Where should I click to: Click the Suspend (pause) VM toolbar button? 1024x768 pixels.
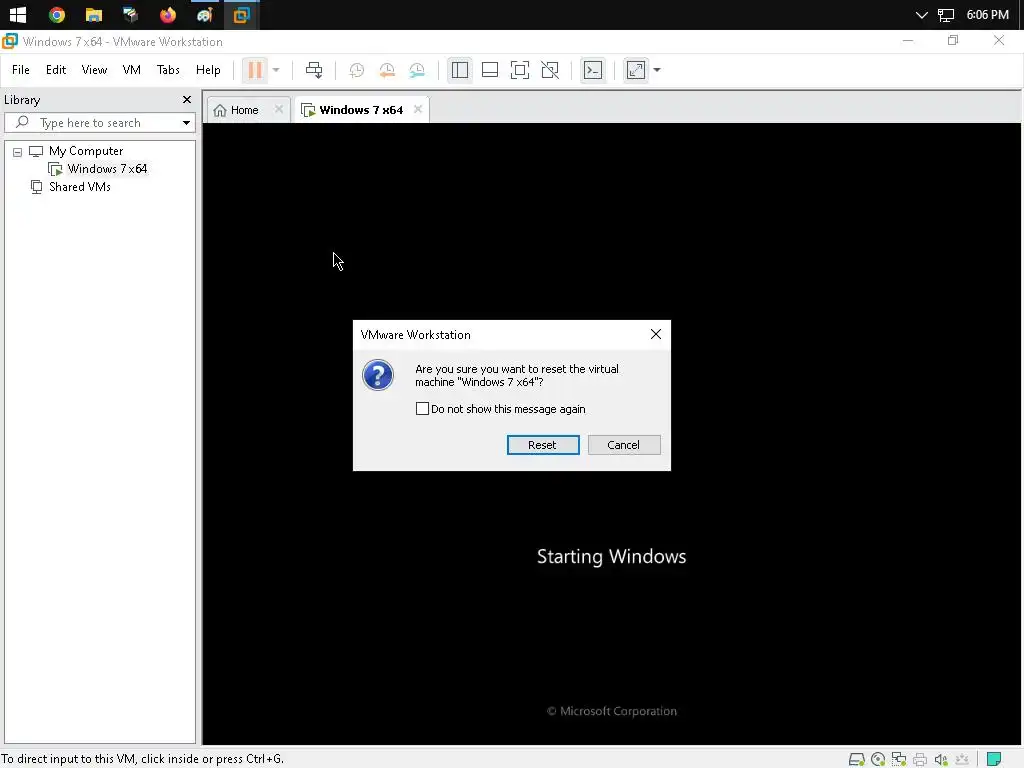point(255,70)
